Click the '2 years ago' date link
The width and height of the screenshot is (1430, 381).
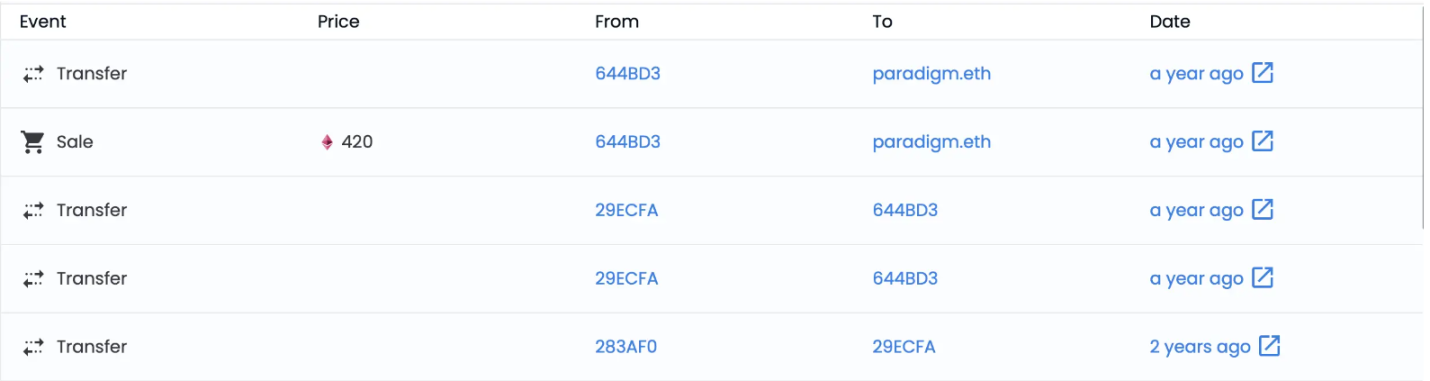1200,347
